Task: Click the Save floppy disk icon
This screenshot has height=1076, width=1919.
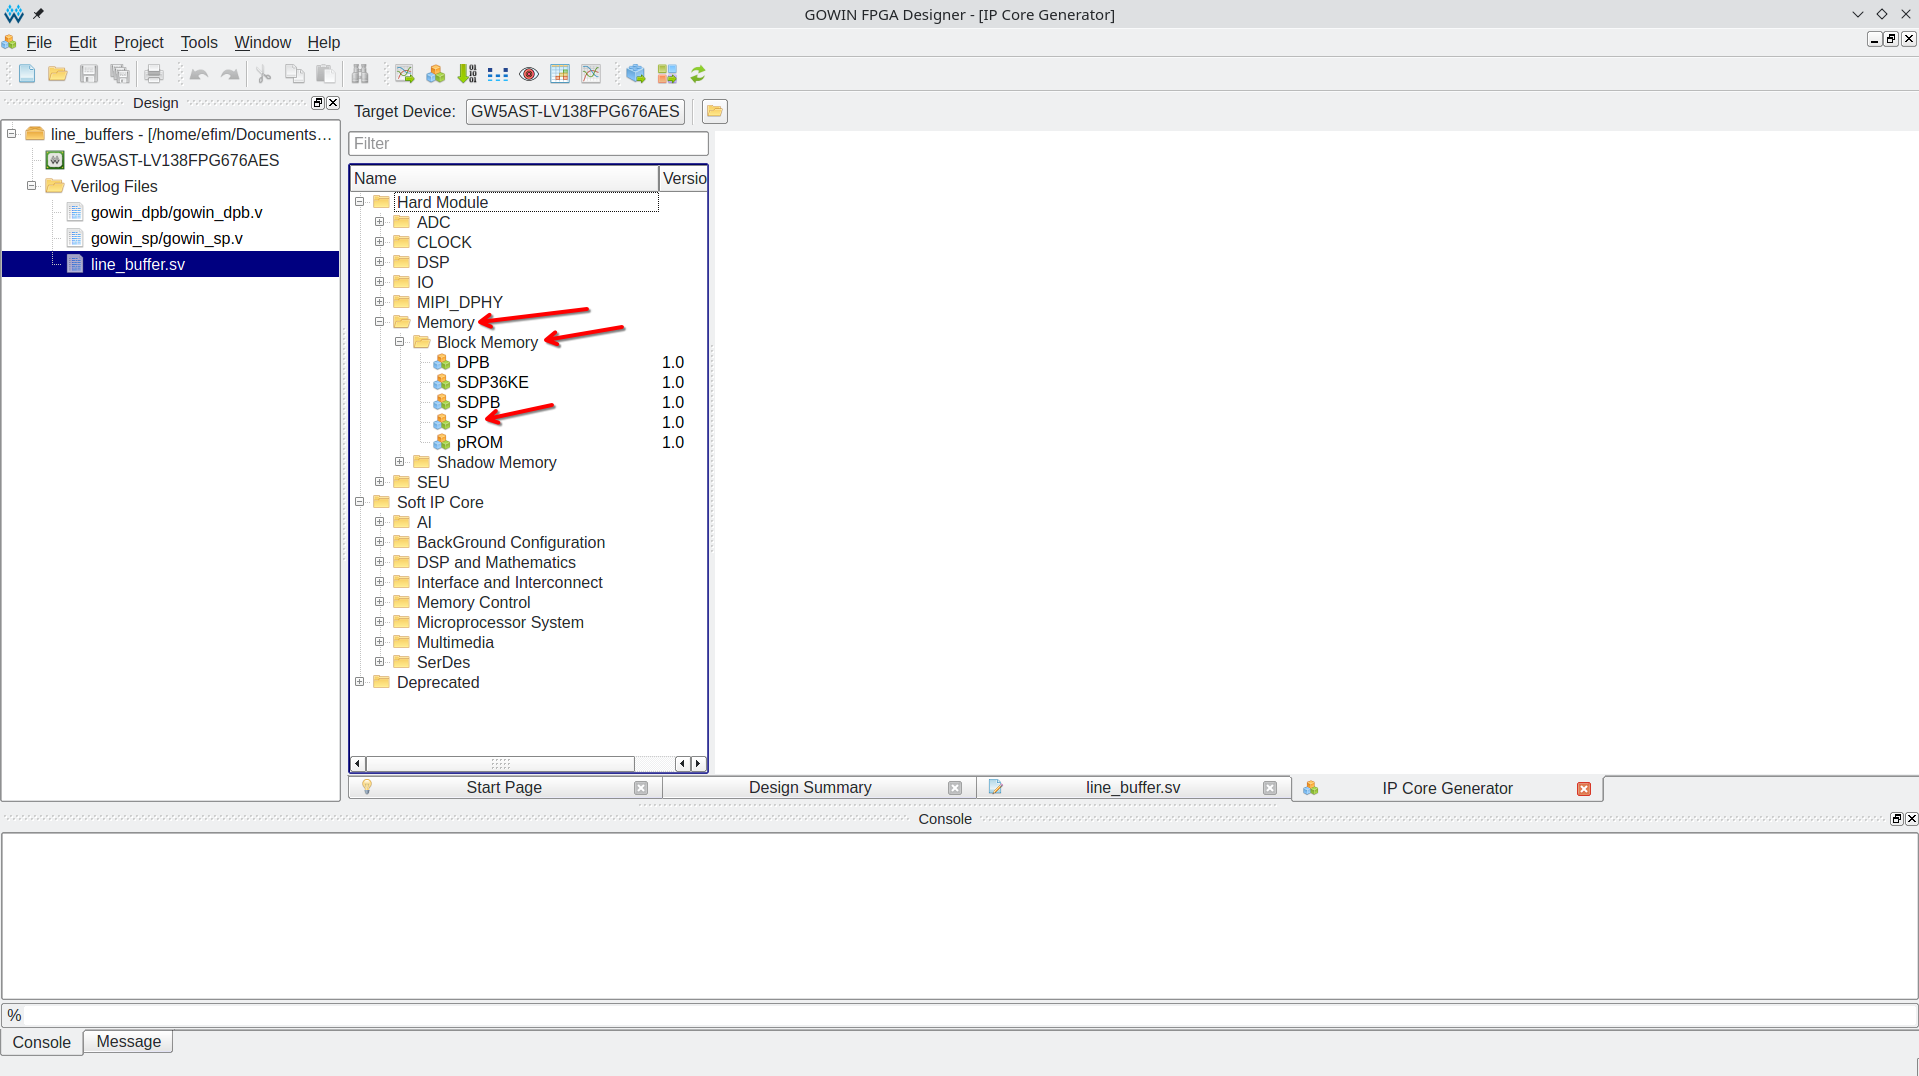Action: tap(89, 74)
